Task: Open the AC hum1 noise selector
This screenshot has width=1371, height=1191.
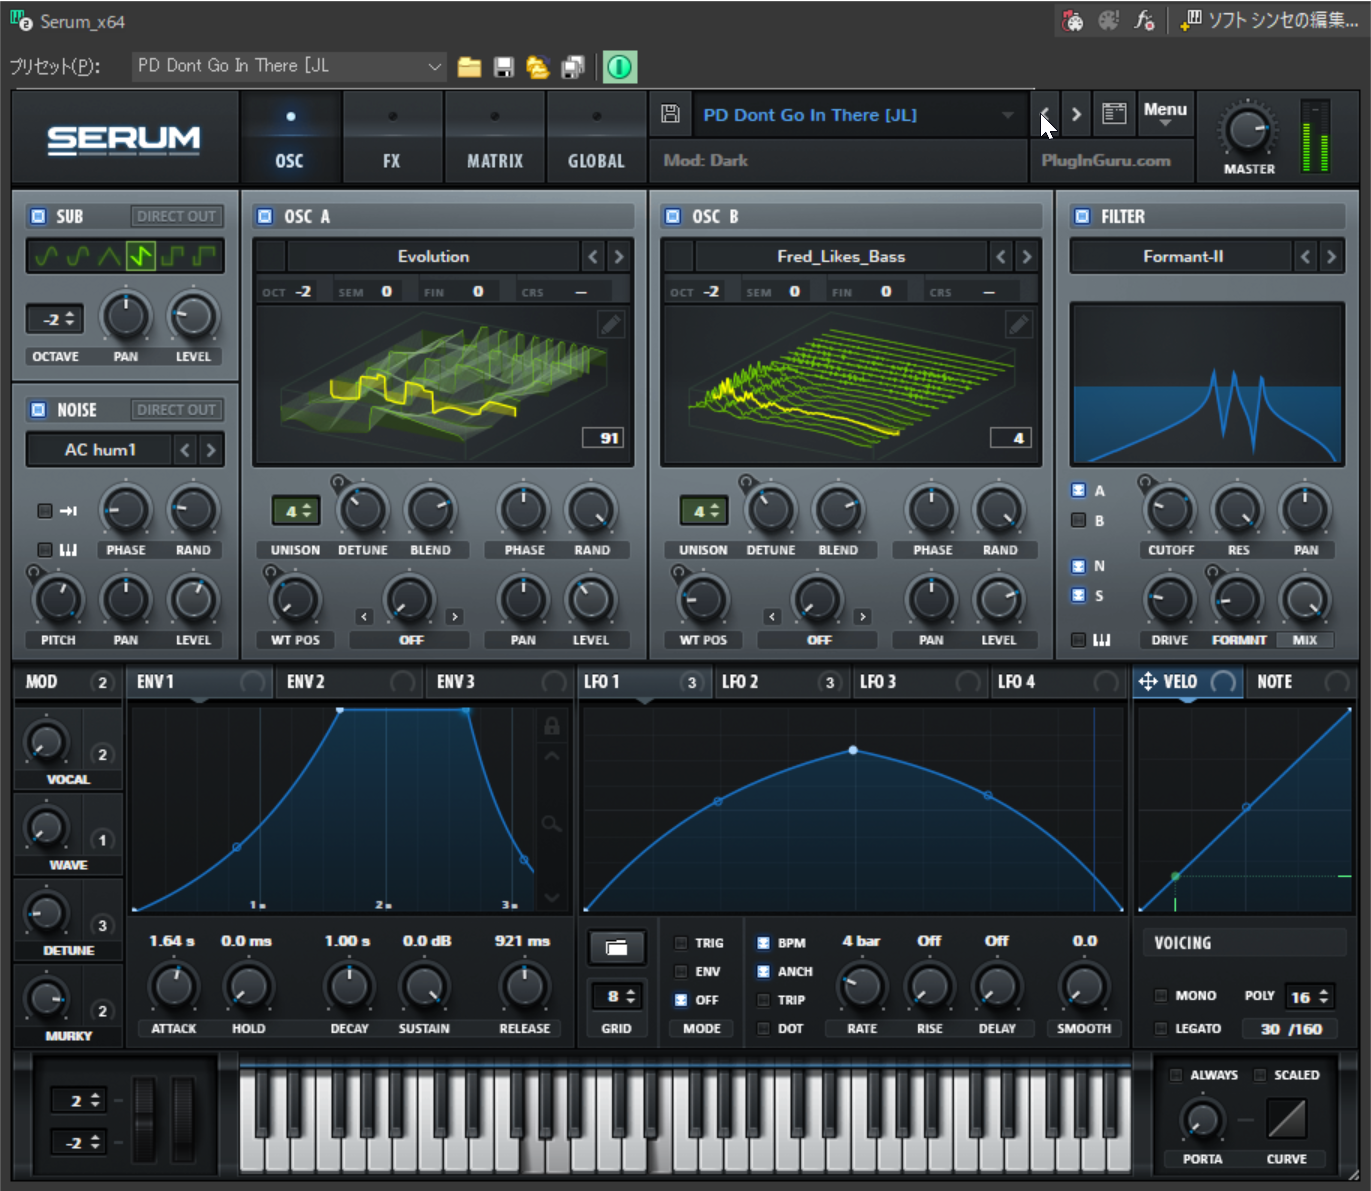Action: coord(100,450)
